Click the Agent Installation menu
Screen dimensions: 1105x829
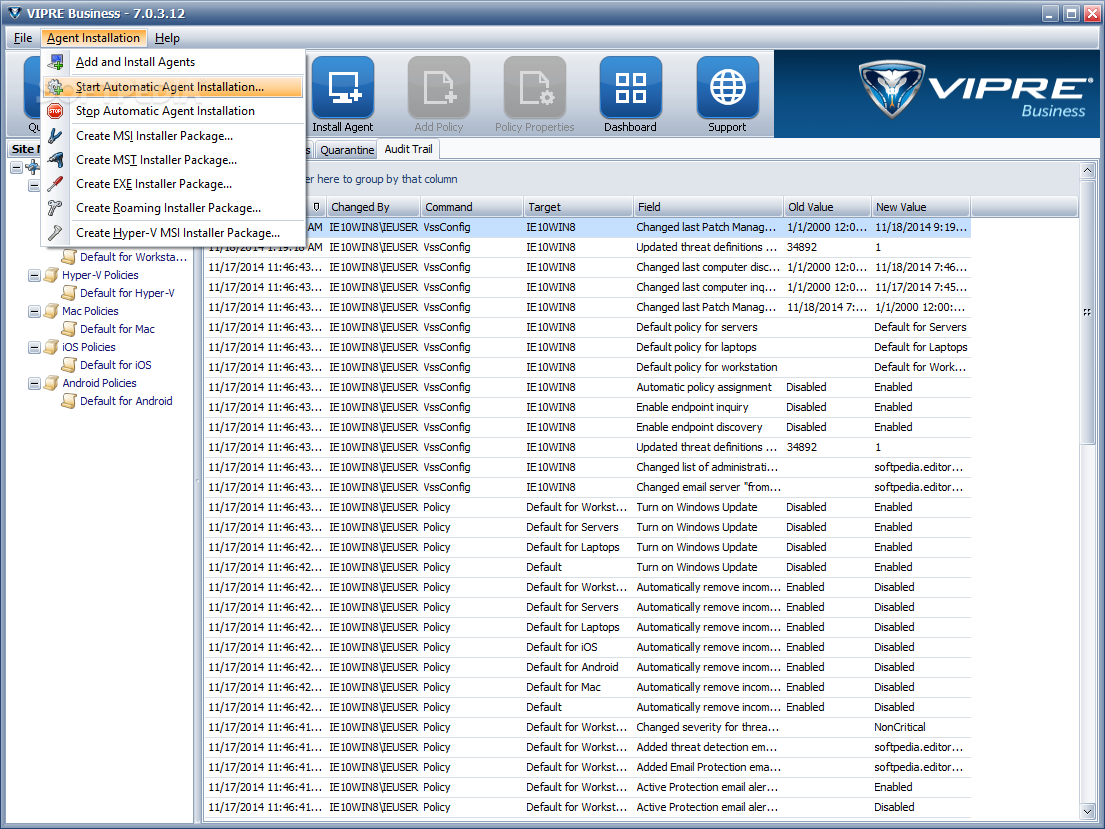(93, 38)
